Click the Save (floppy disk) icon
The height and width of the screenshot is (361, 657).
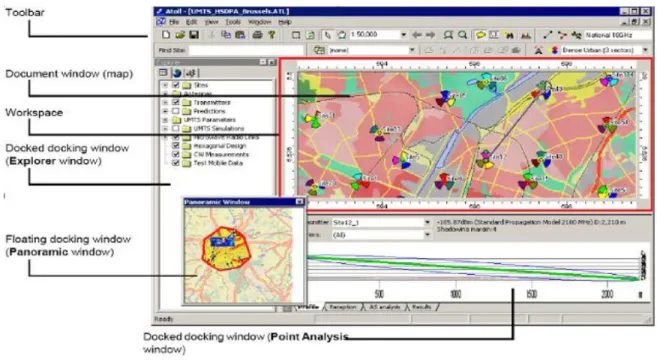point(194,35)
